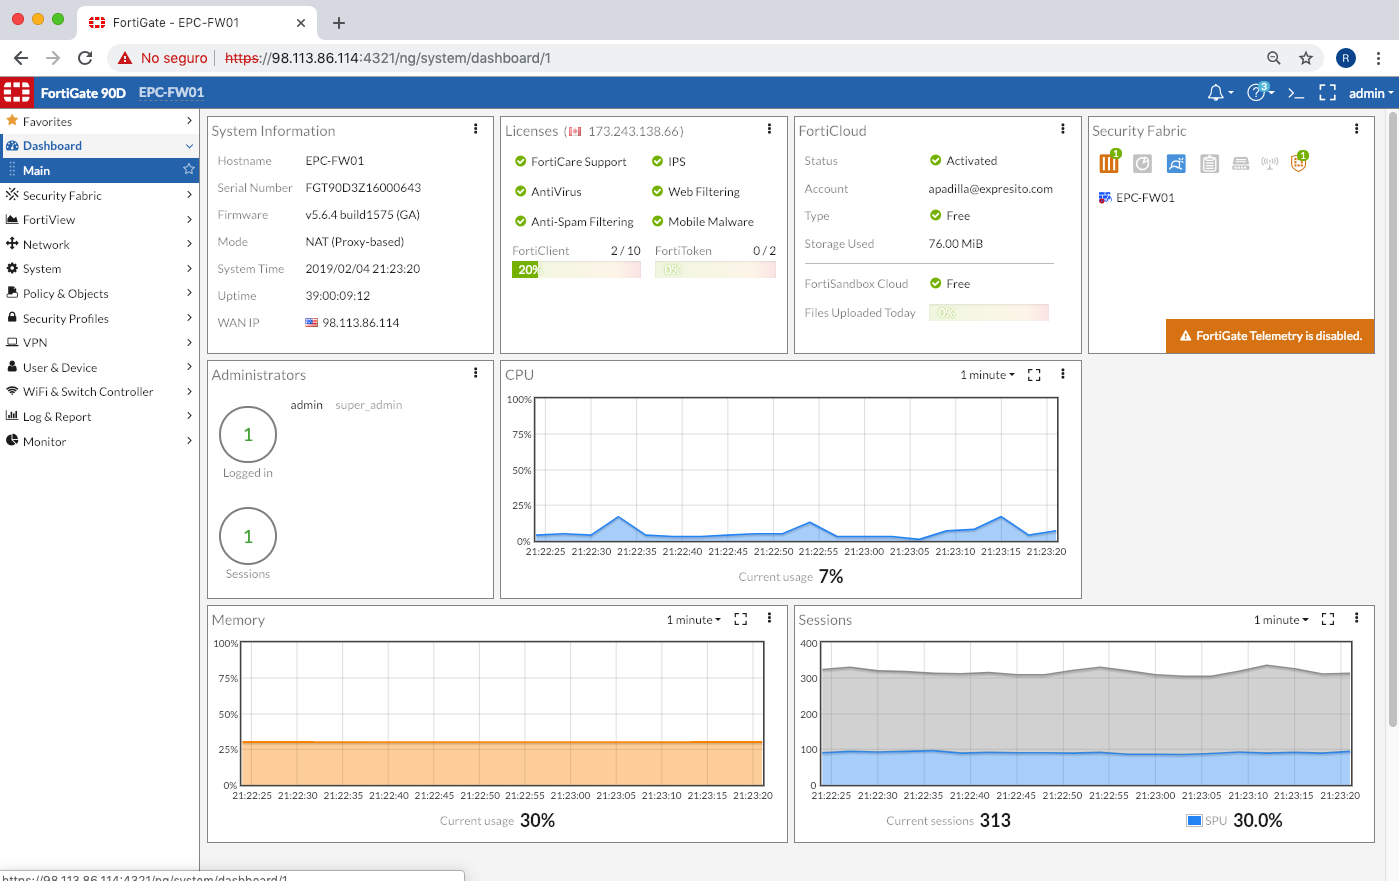This screenshot has height=881, width=1399.
Task: Click the FortiAnalyzer pie chart fabric icon
Action: 1142,163
